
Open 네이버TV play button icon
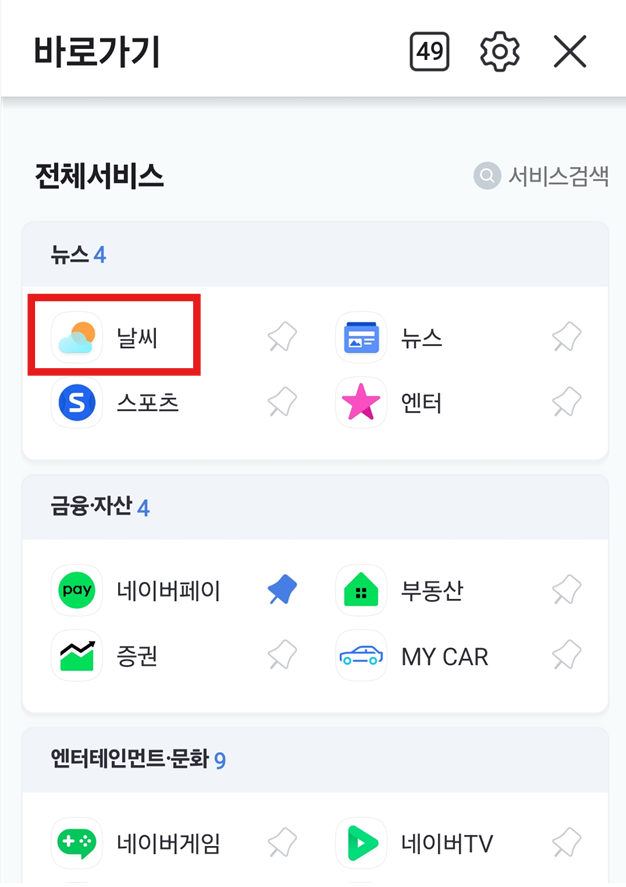point(361,843)
